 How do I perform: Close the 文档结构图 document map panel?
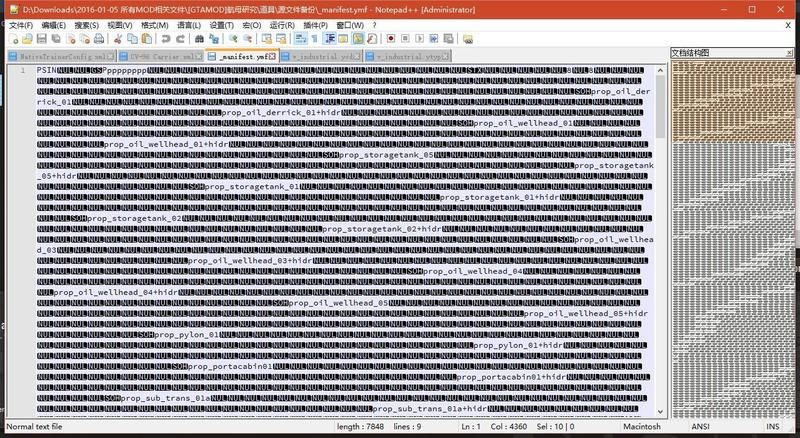(790, 52)
